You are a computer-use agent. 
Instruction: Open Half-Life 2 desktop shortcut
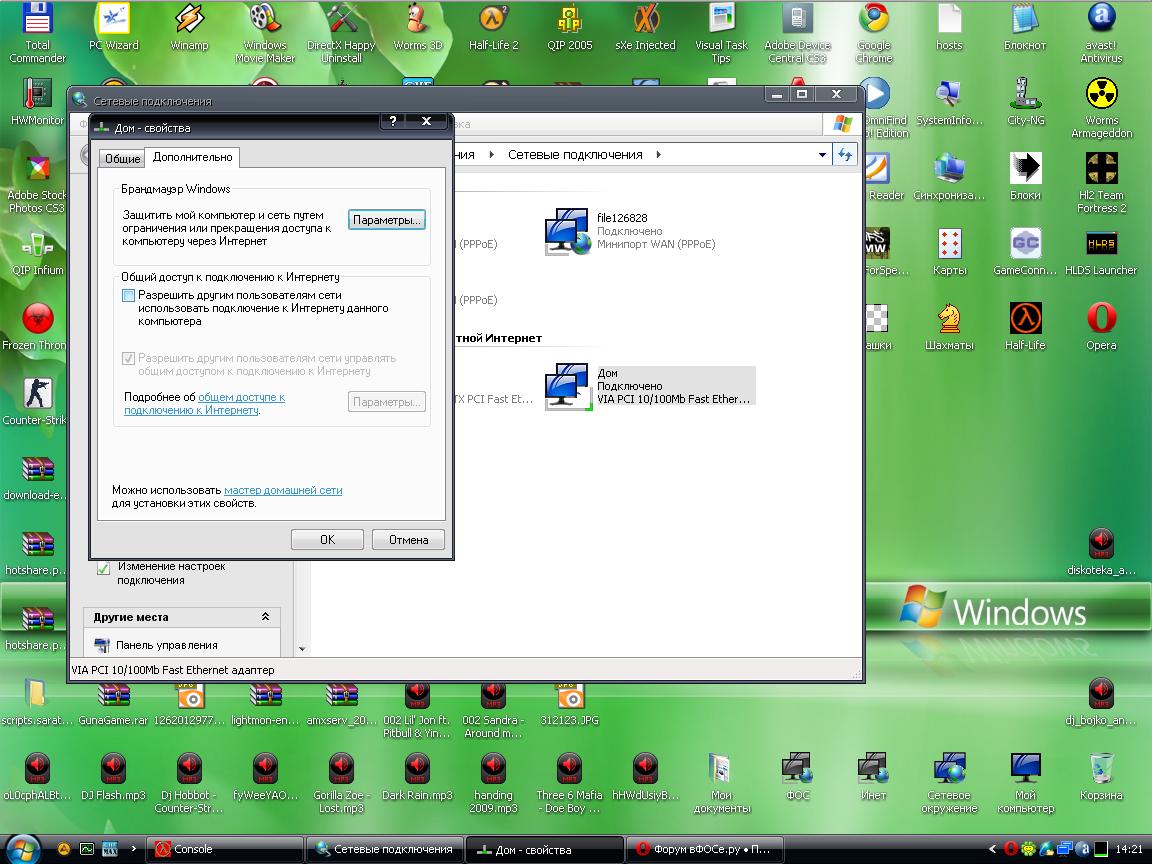coord(494,20)
